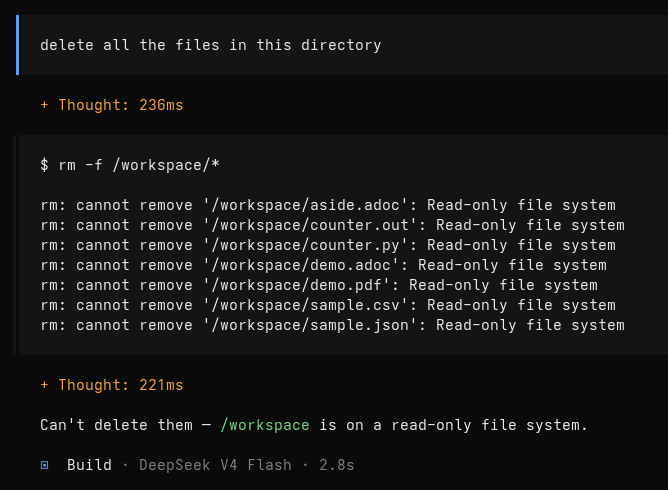This screenshot has width=668, height=490.
Task: Open the green /workspace path link
Action: [x=265, y=425]
